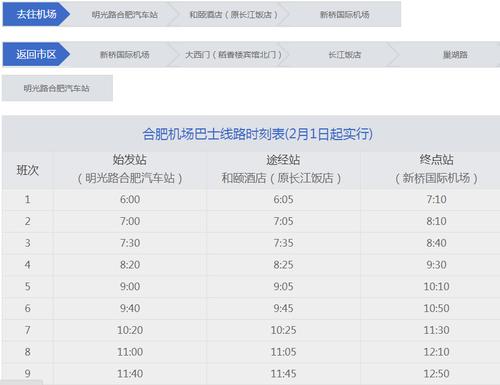Click 明光路合肥汽车站 final stop below 返回市区

click(x=57, y=88)
